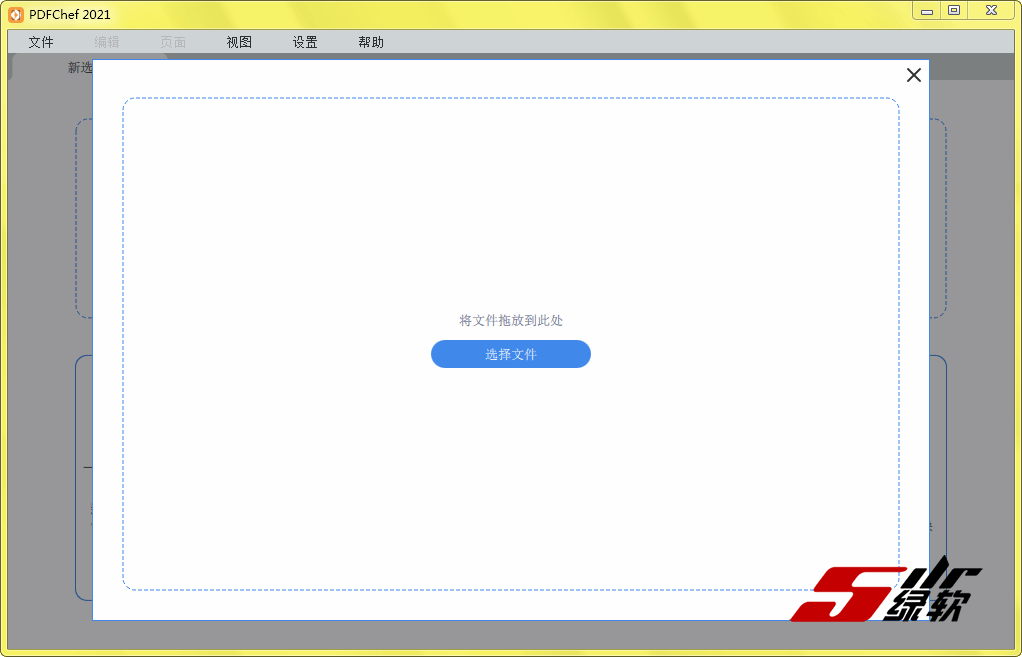Image resolution: width=1022 pixels, height=657 pixels.
Task: Maximize the PDFChef window
Action: click(x=954, y=11)
